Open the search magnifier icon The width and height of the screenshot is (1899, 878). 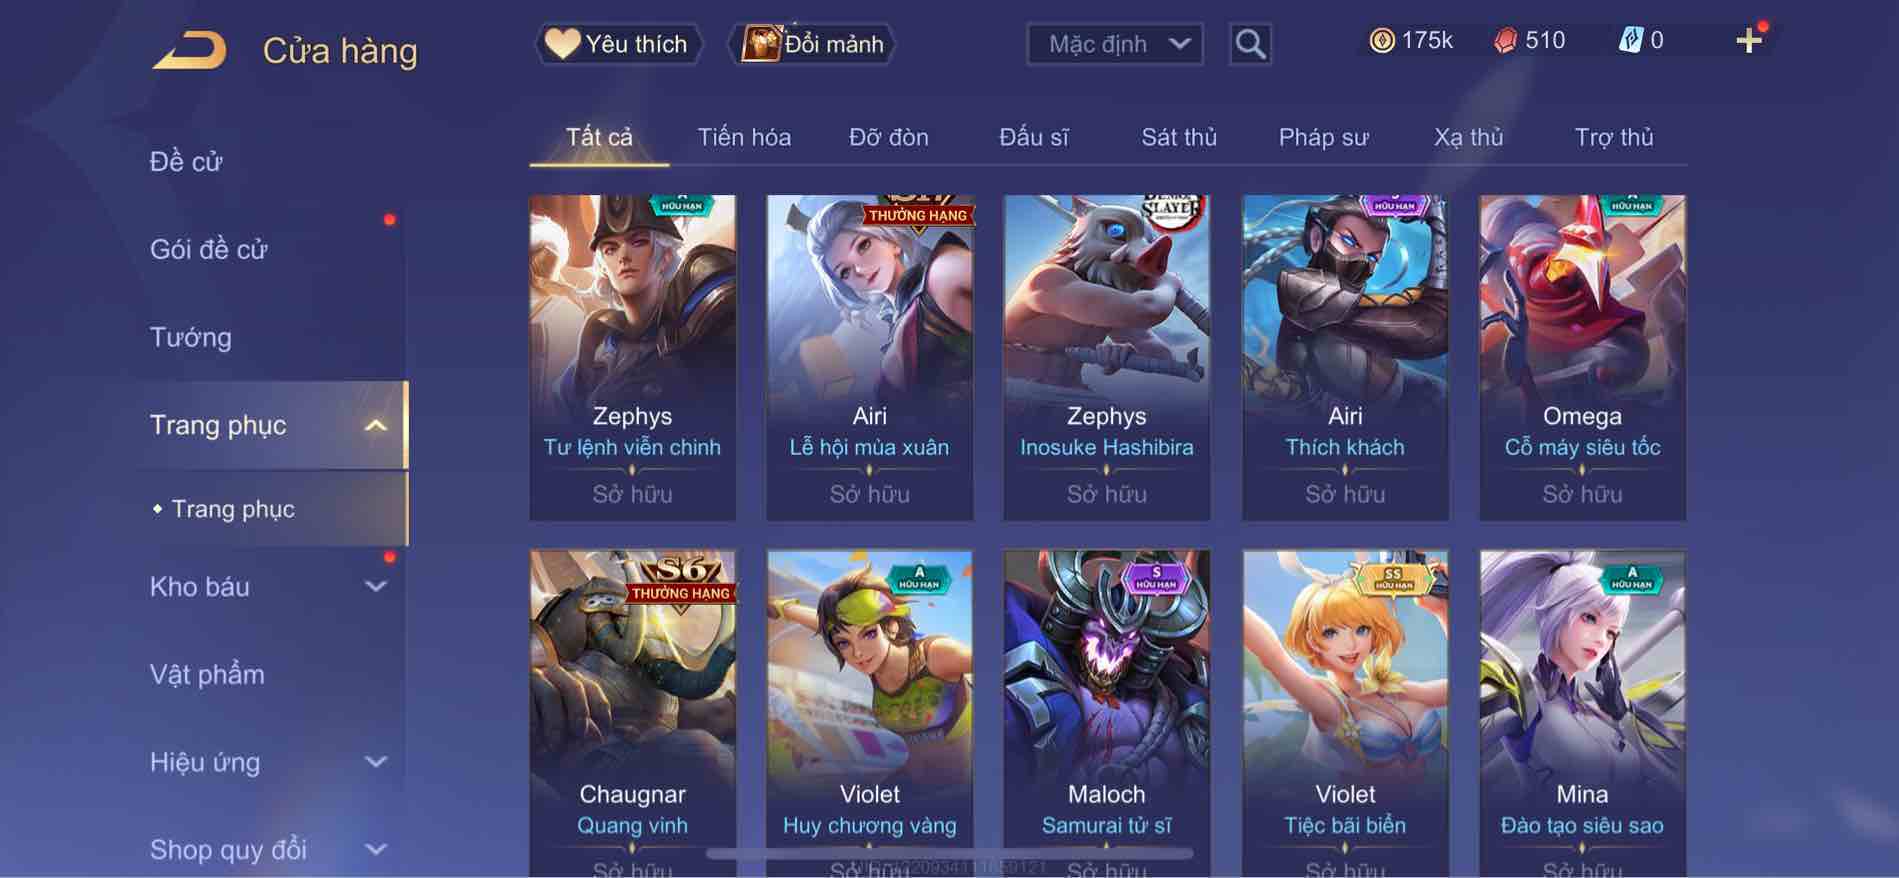click(1250, 44)
